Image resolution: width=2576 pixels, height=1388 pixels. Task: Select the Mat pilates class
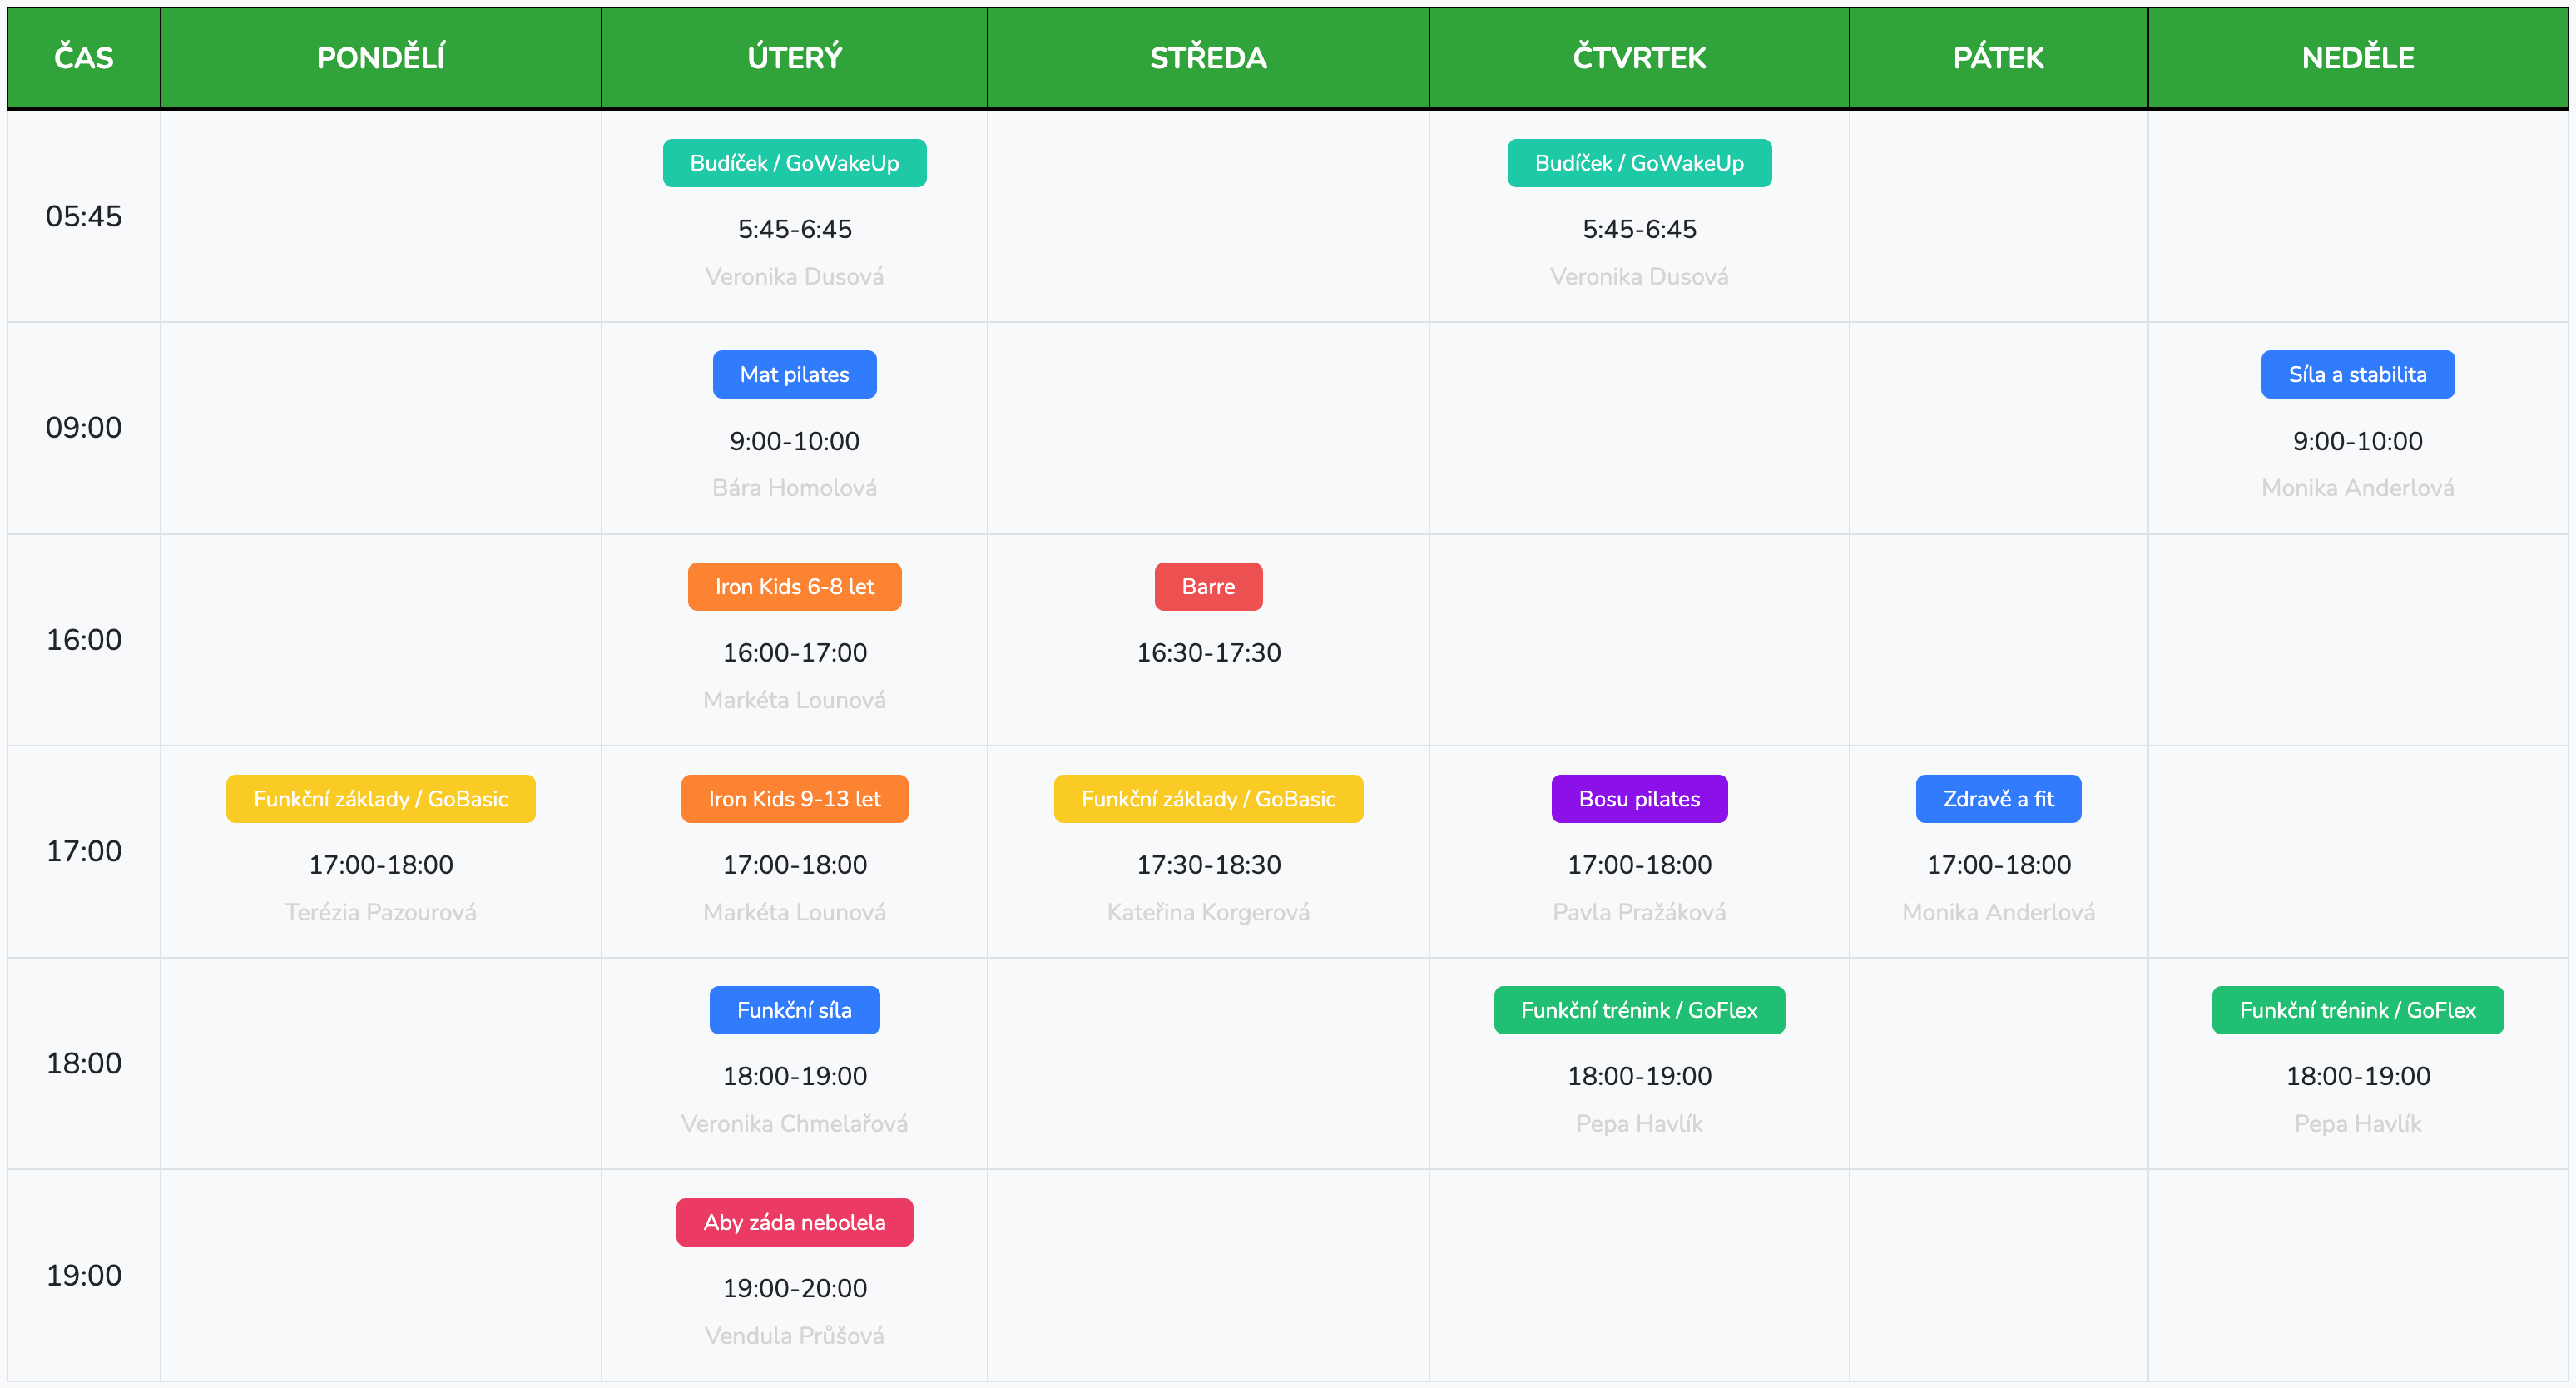(x=794, y=374)
